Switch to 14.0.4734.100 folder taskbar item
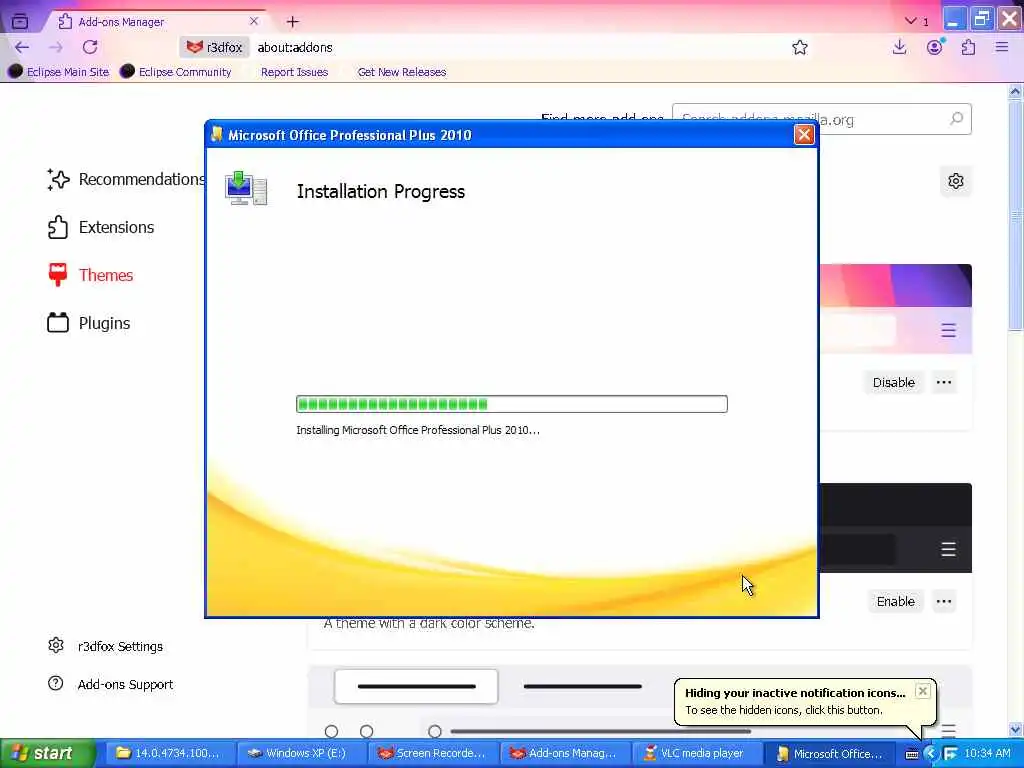Screen dimensions: 1024x768 pyautogui.click(x=168, y=753)
